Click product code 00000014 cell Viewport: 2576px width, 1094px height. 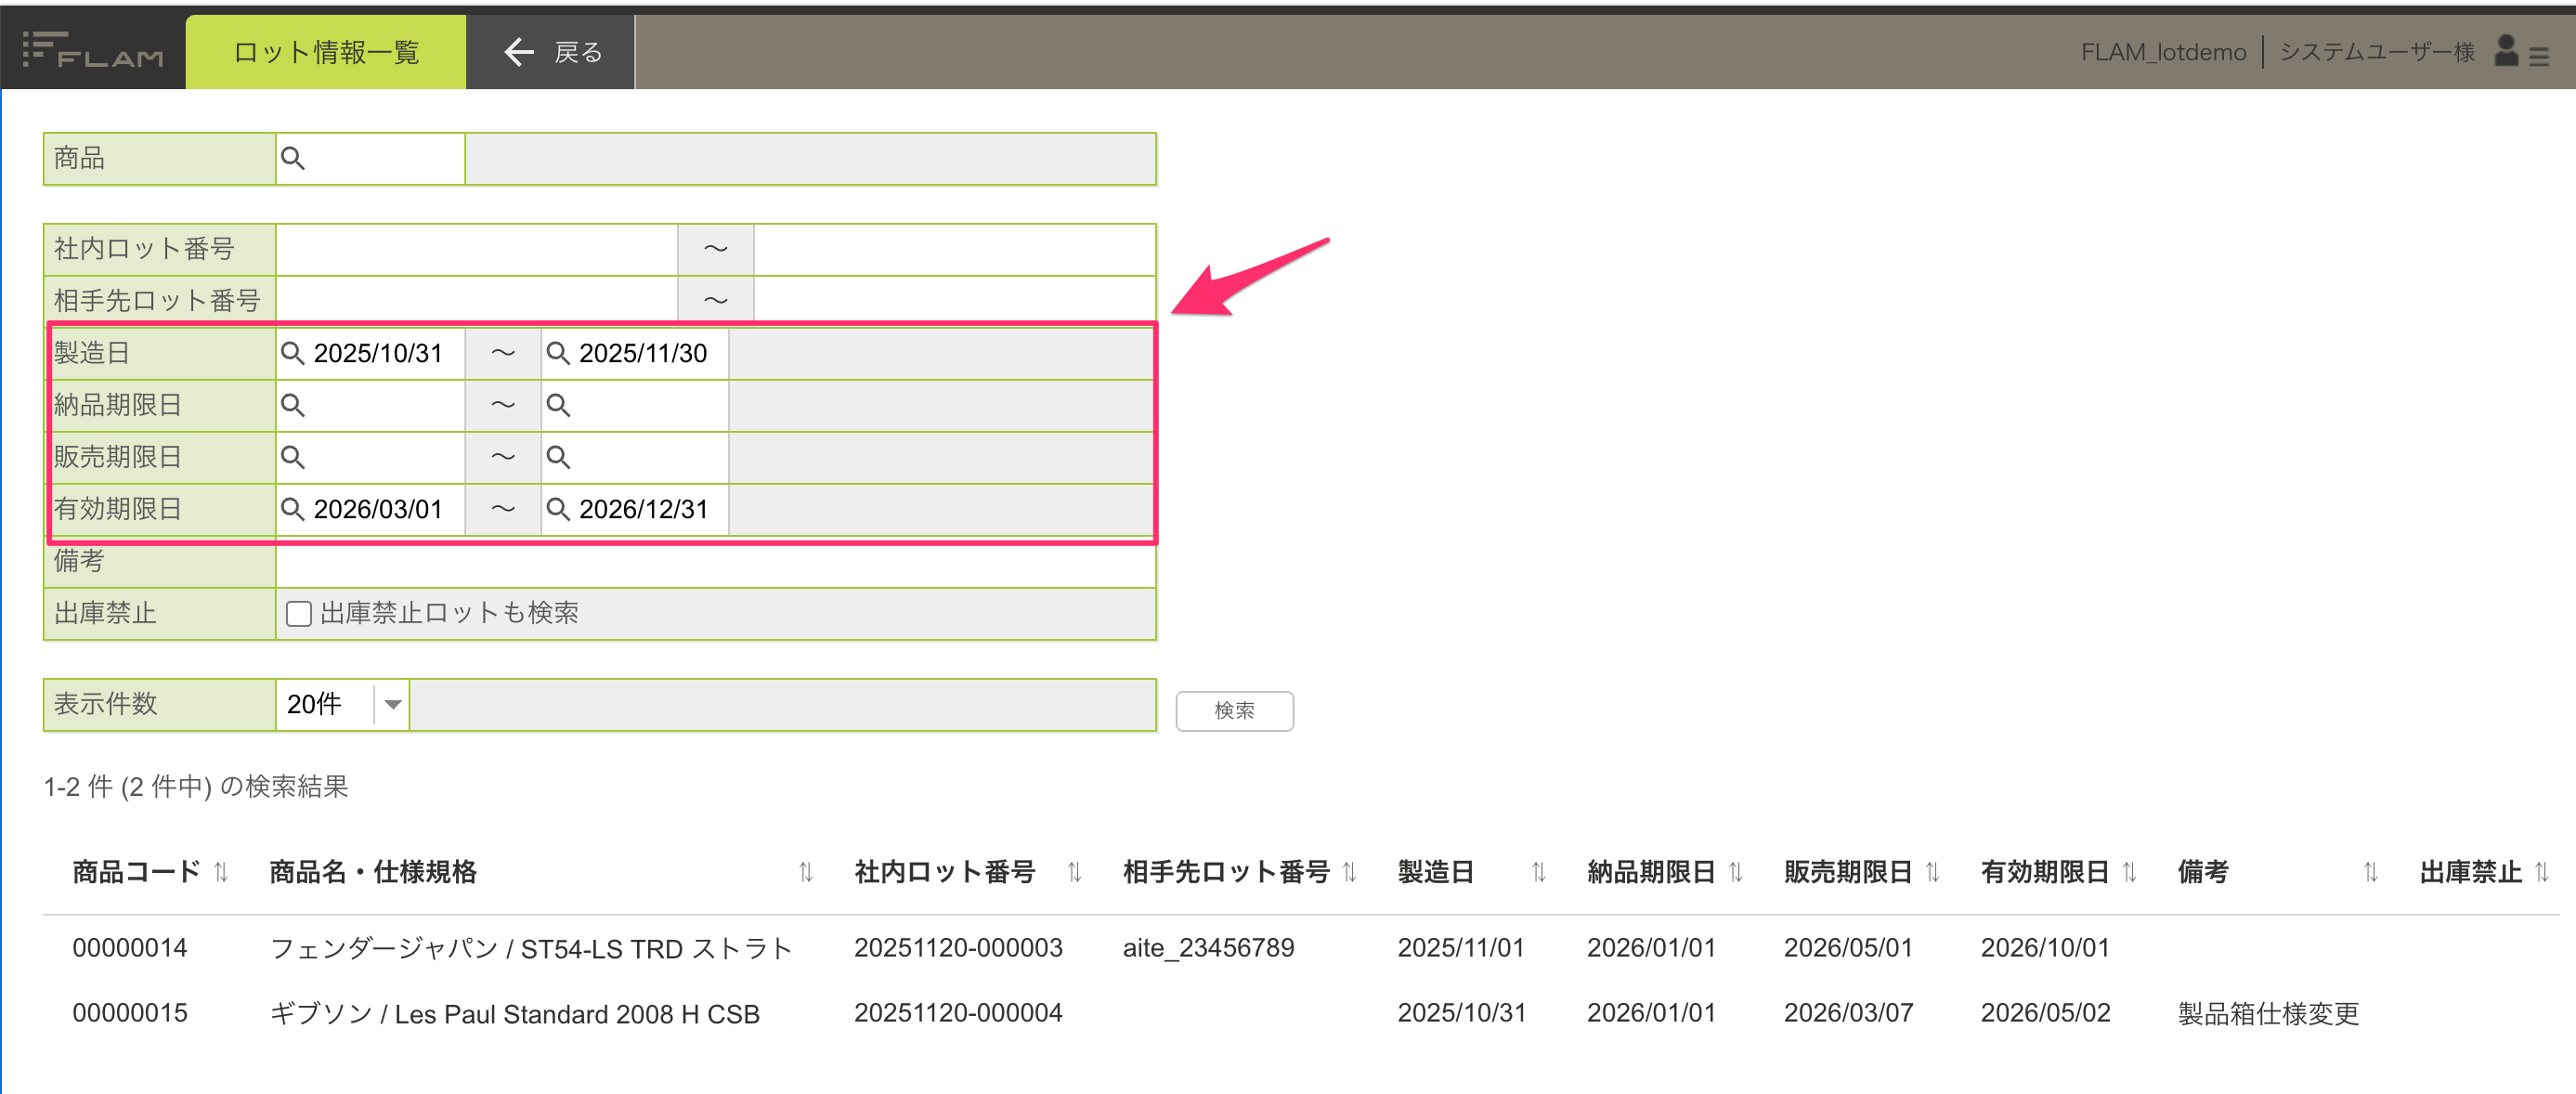(130, 948)
